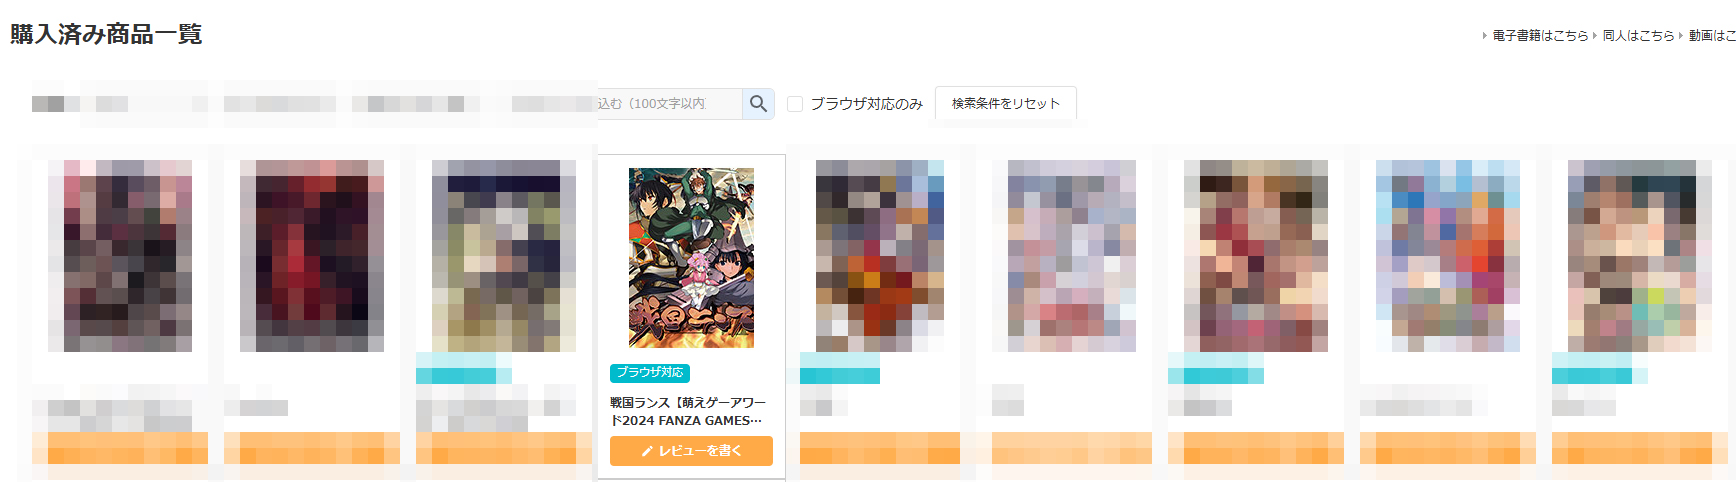Image resolution: width=1736 pixels, height=482 pixels.
Task: Open the blurred blue and orange thumbnail
Action: coord(1448,256)
